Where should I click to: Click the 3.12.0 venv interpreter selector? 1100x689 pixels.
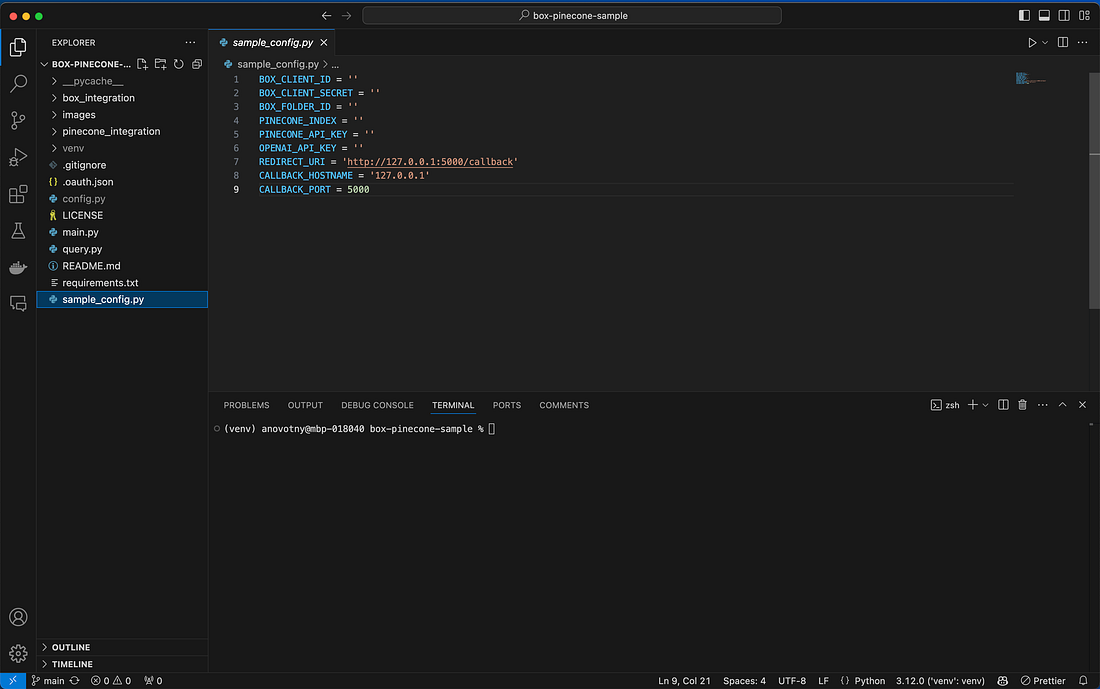coord(940,681)
